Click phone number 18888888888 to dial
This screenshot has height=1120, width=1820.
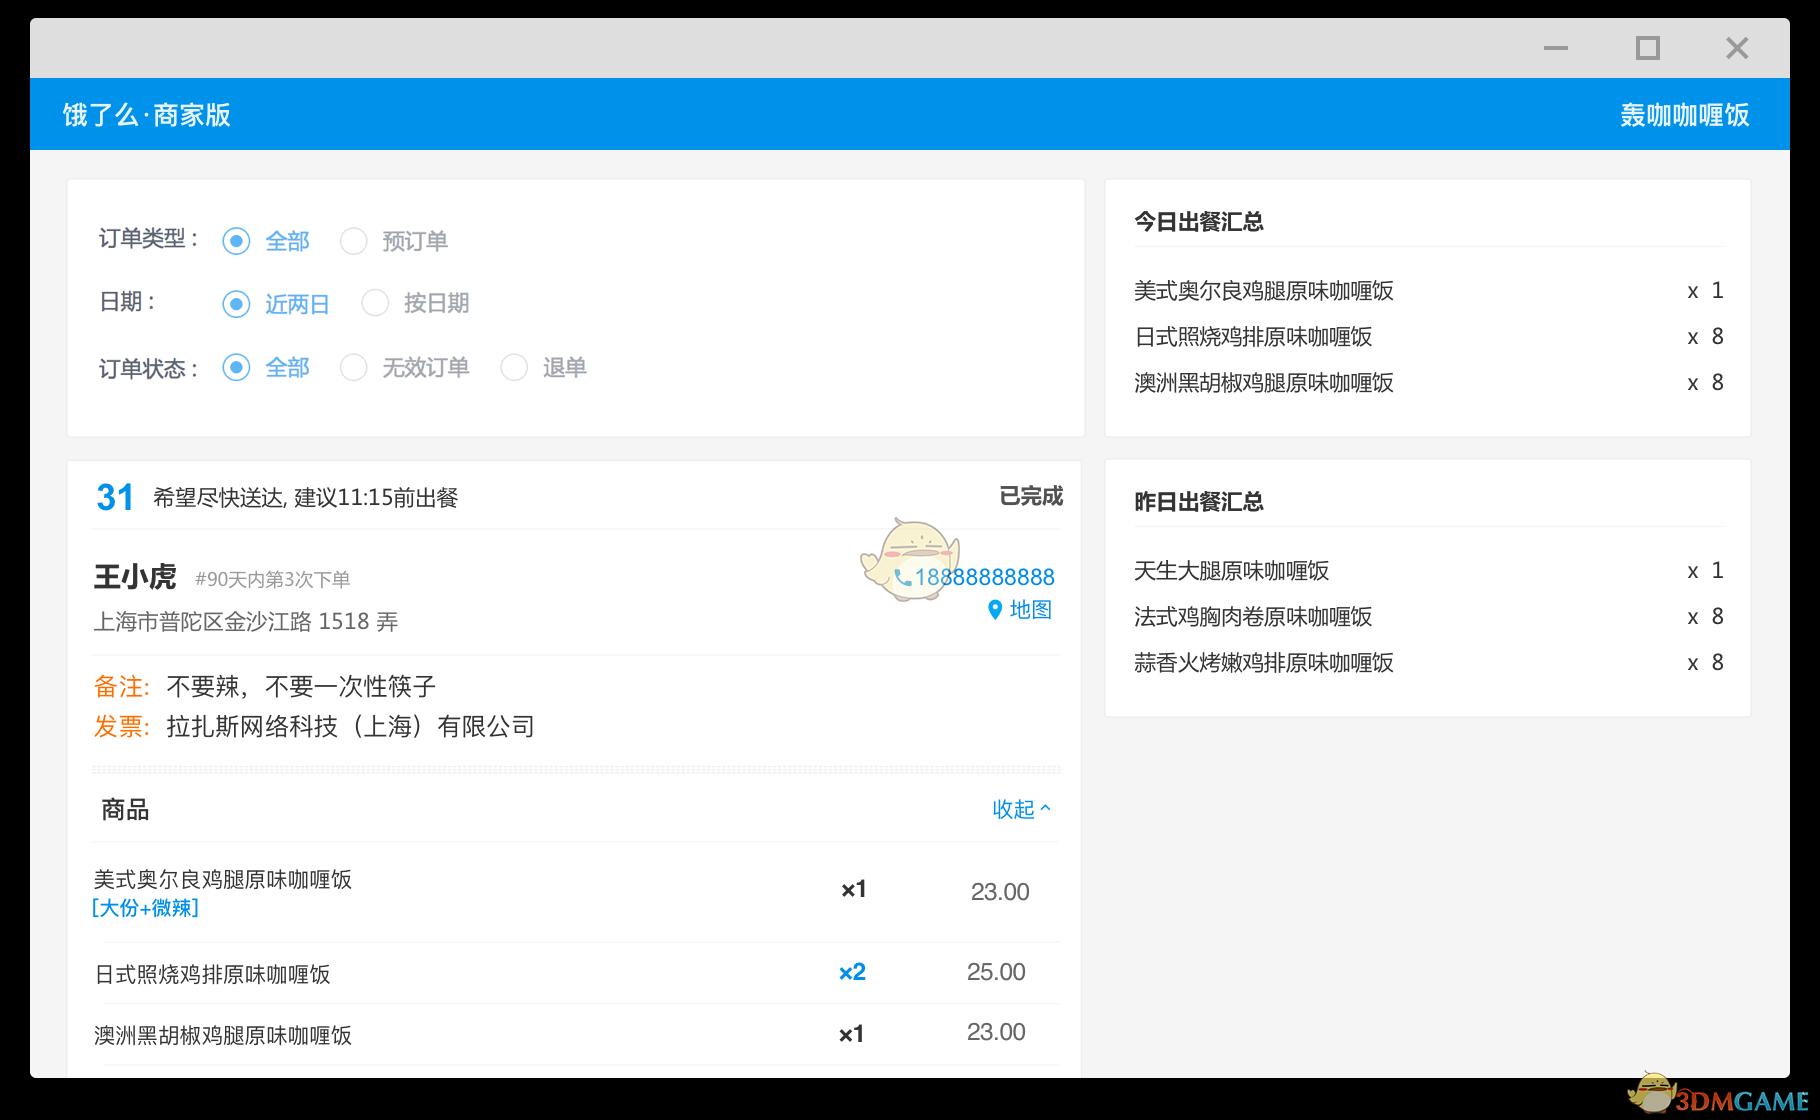pyautogui.click(x=986, y=577)
